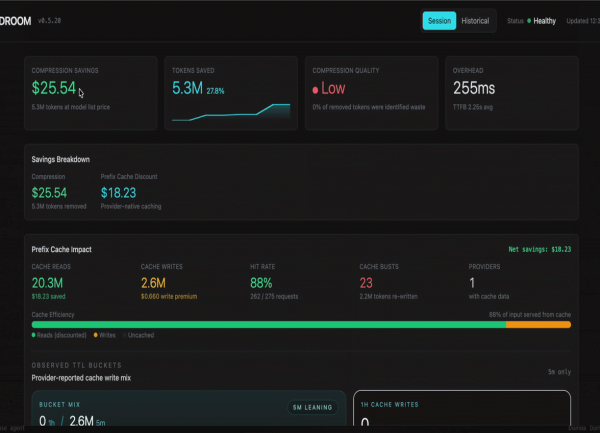Click the TTFB 2.25s avg text
The width and height of the screenshot is (600, 433).
(x=473, y=107)
